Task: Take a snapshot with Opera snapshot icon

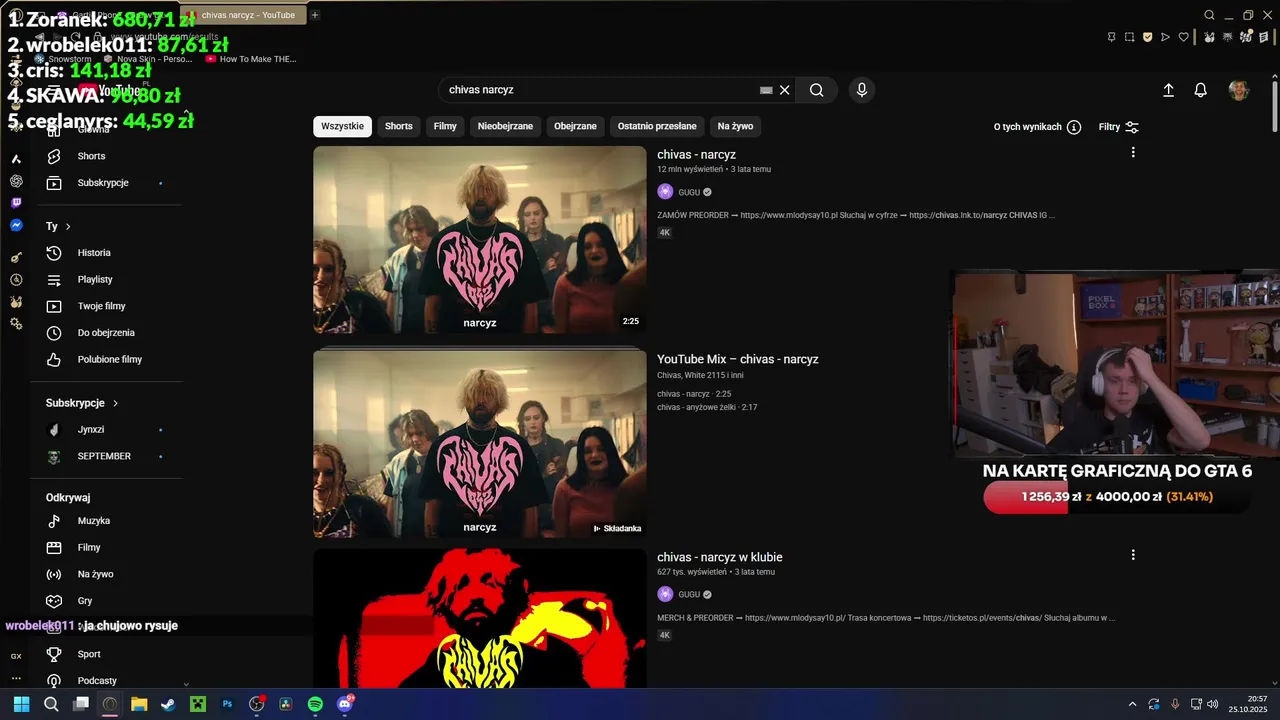Action: point(1130,37)
